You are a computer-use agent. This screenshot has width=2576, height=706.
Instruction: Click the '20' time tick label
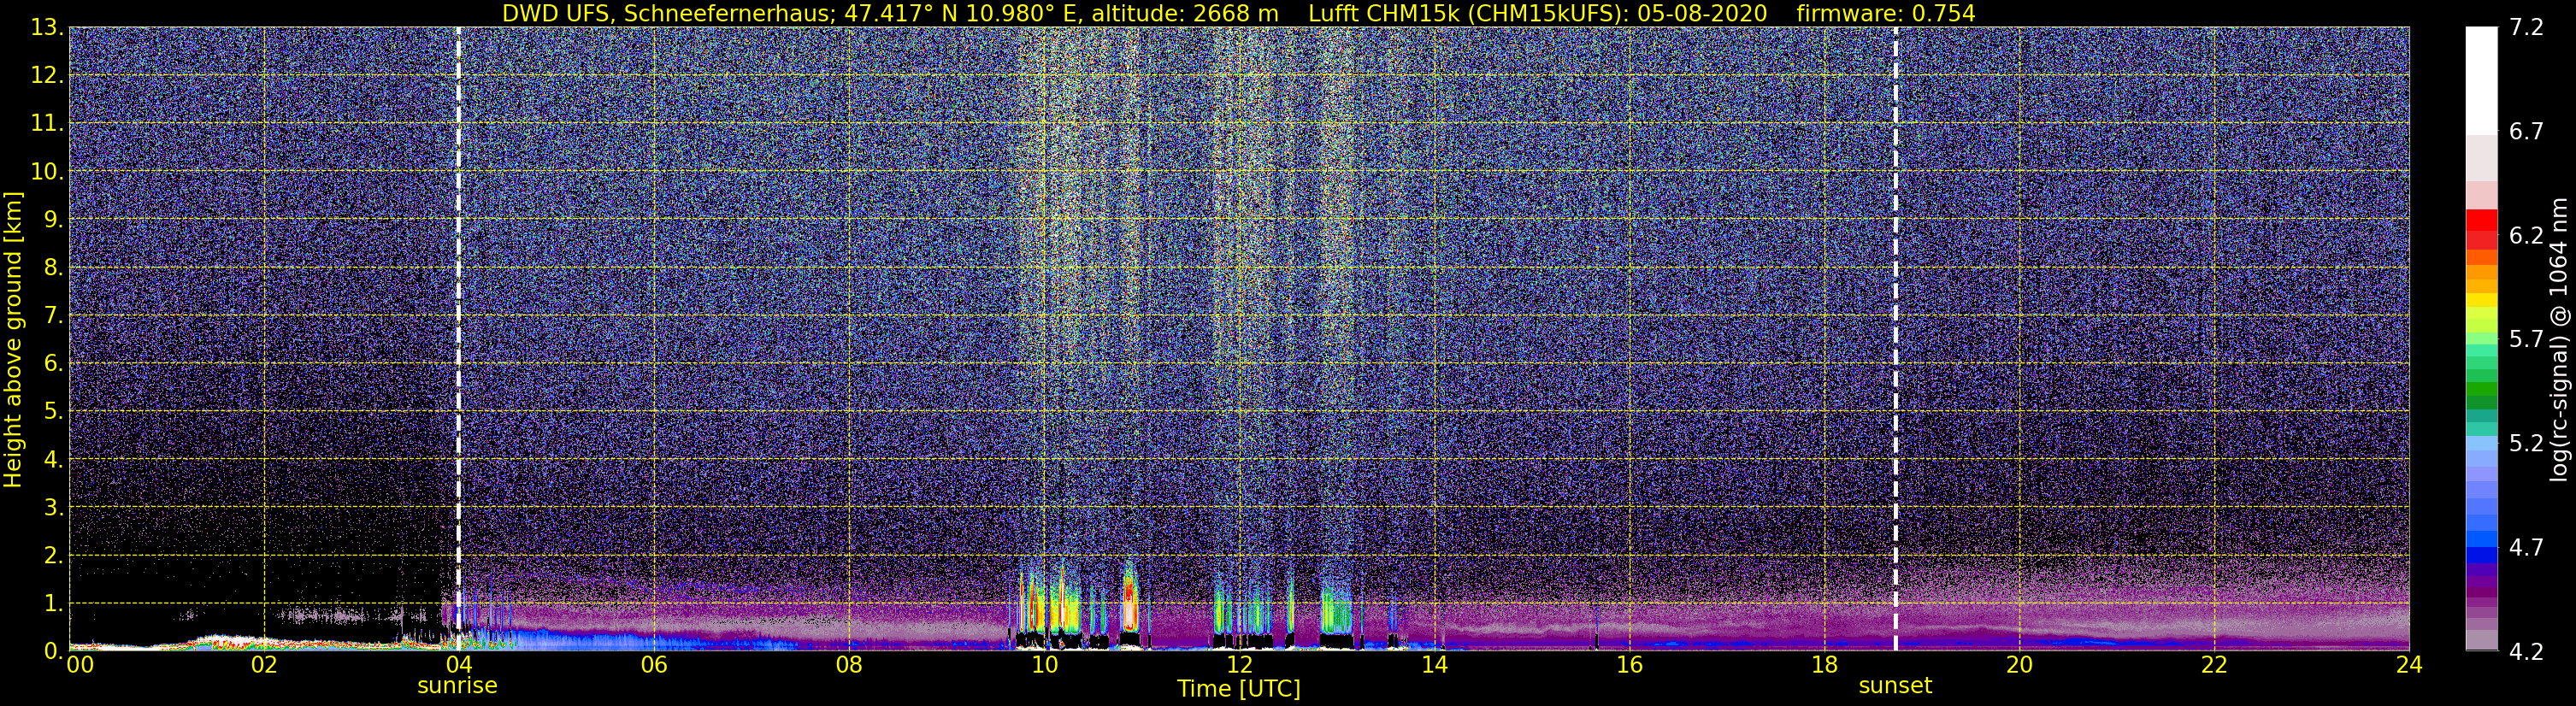[x=2019, y=665]
